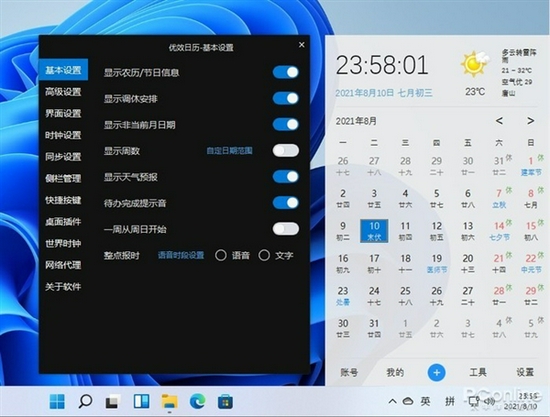Select 语音 radio for hourly chime
This screenshot has height=417, width=550.
[221, 255]
